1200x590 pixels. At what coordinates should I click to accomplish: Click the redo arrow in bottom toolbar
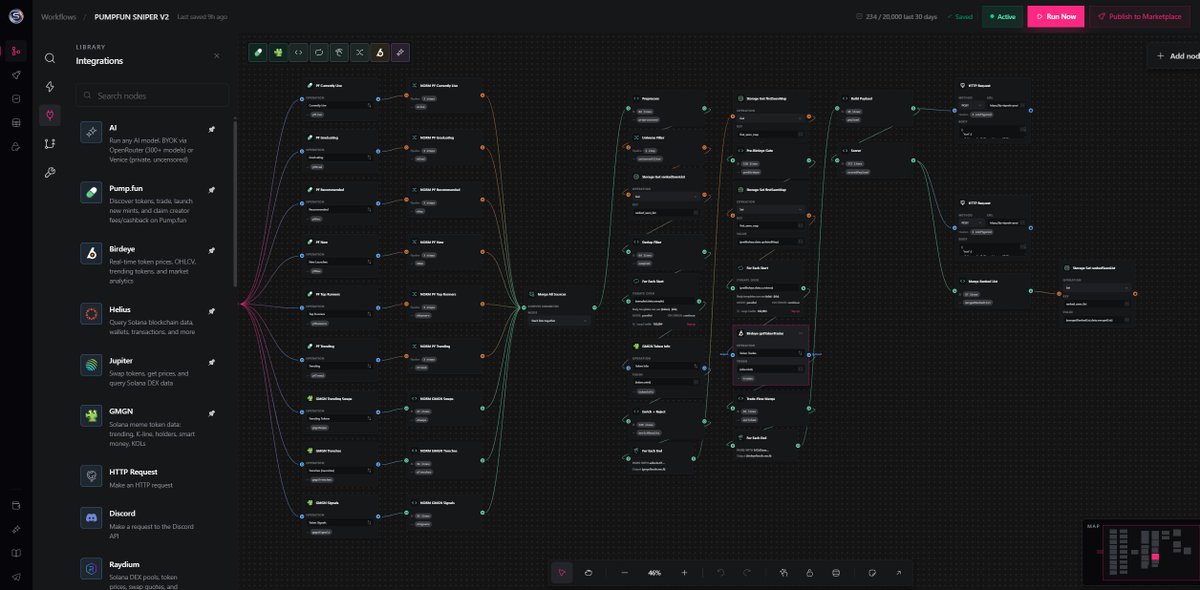pyautogui.click(x=747, y=572)
